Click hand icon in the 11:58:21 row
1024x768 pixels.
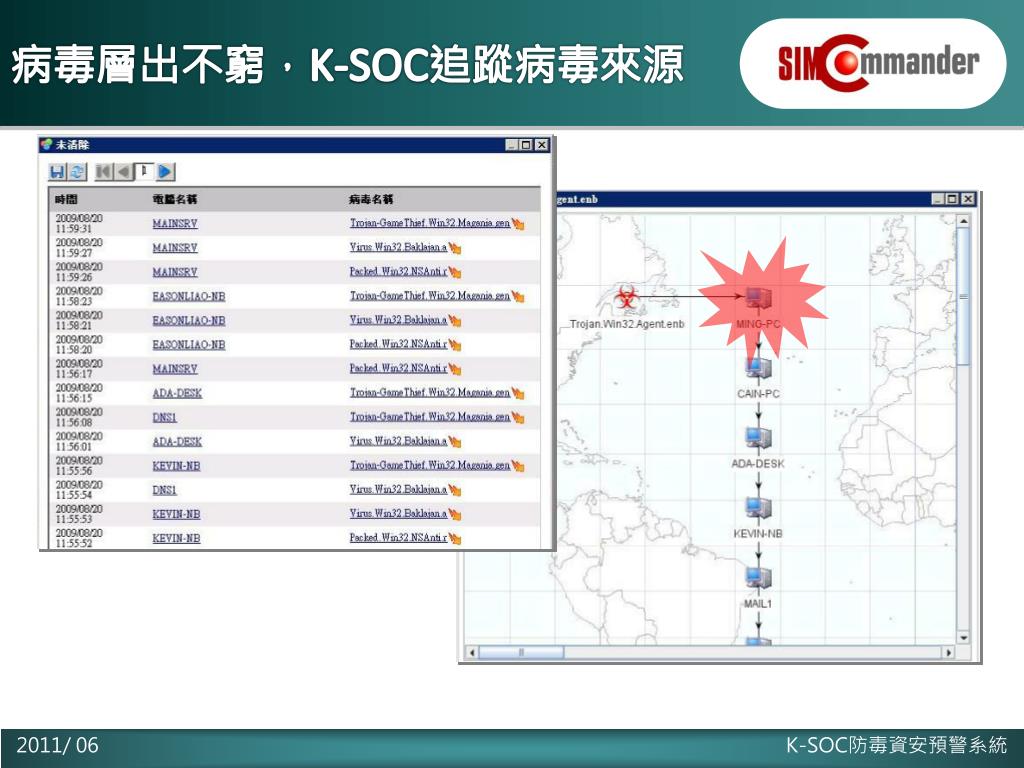455,320
